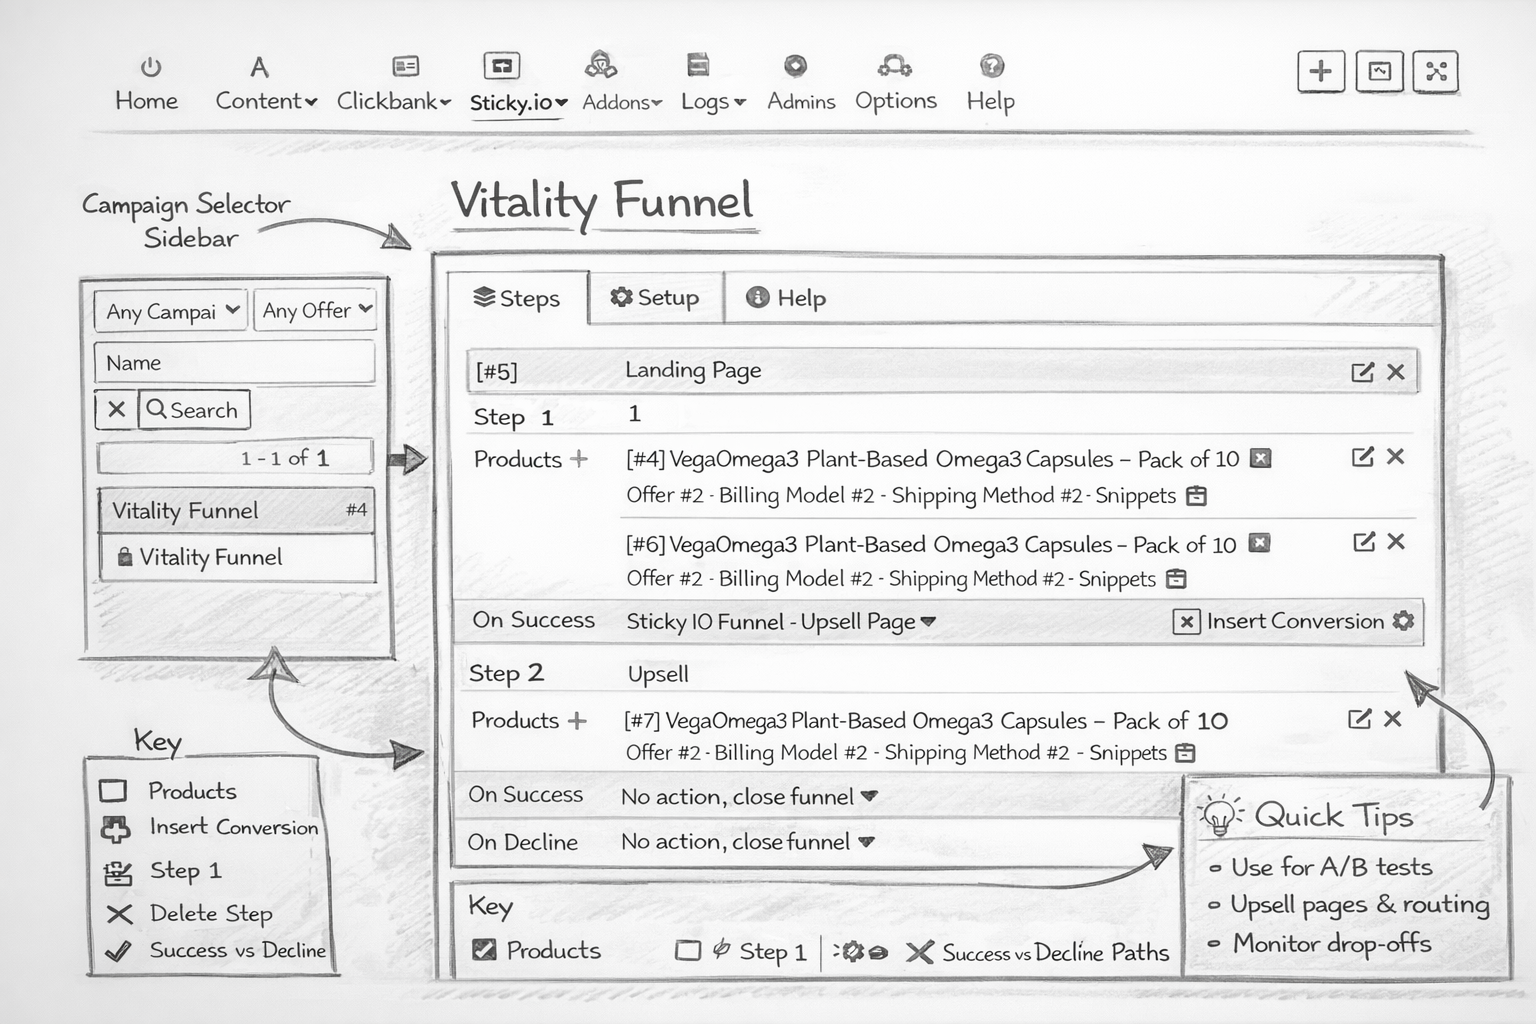Toggle the Insert Conversion checkbox on the On Success row
The height and width of the screenshot is (1024, 1536).
click(1186, 621)
